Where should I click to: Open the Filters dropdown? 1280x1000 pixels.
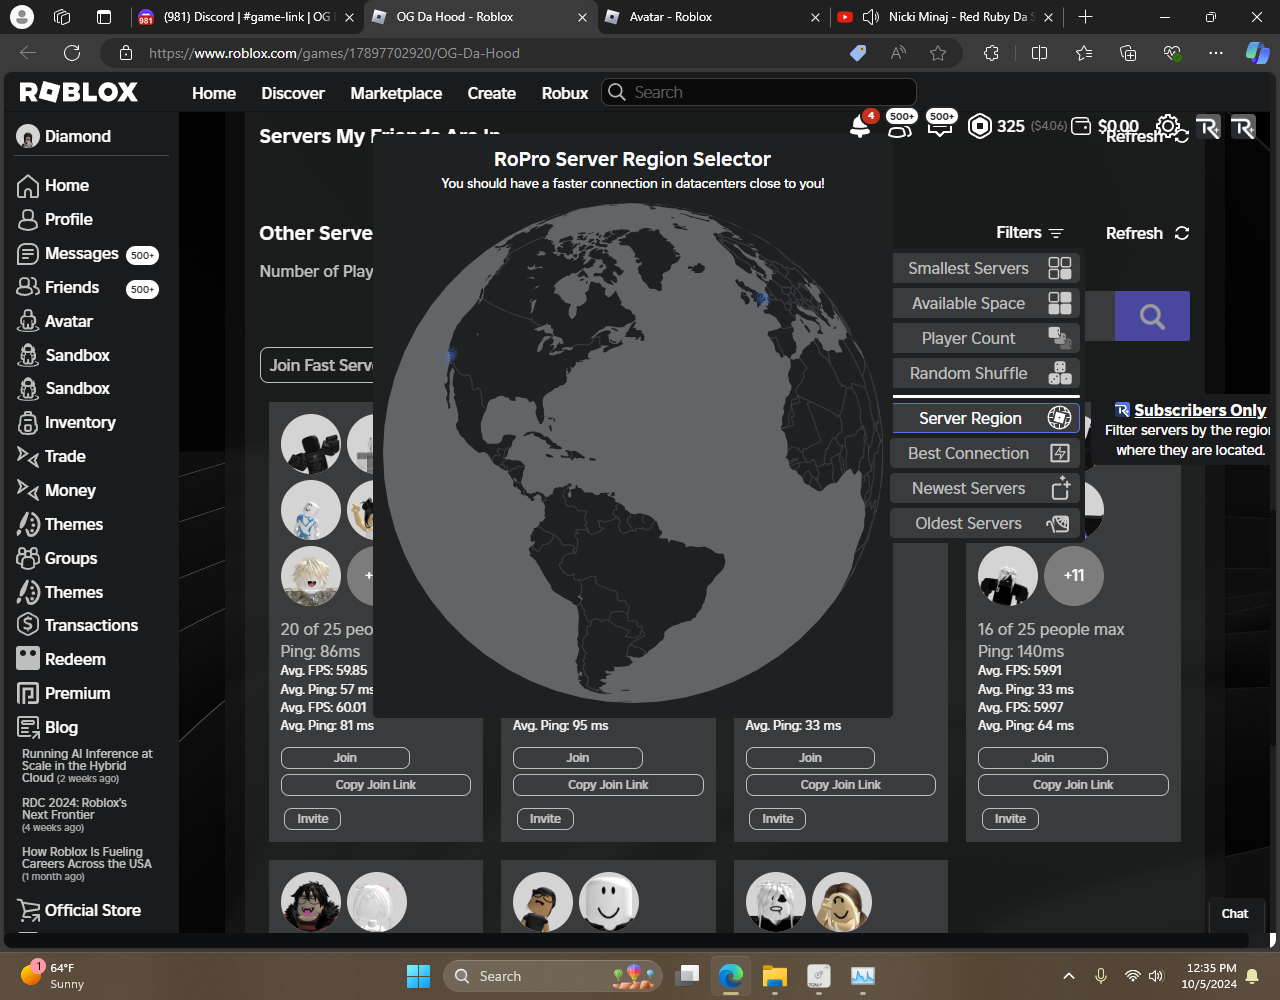coord(1030,233)
